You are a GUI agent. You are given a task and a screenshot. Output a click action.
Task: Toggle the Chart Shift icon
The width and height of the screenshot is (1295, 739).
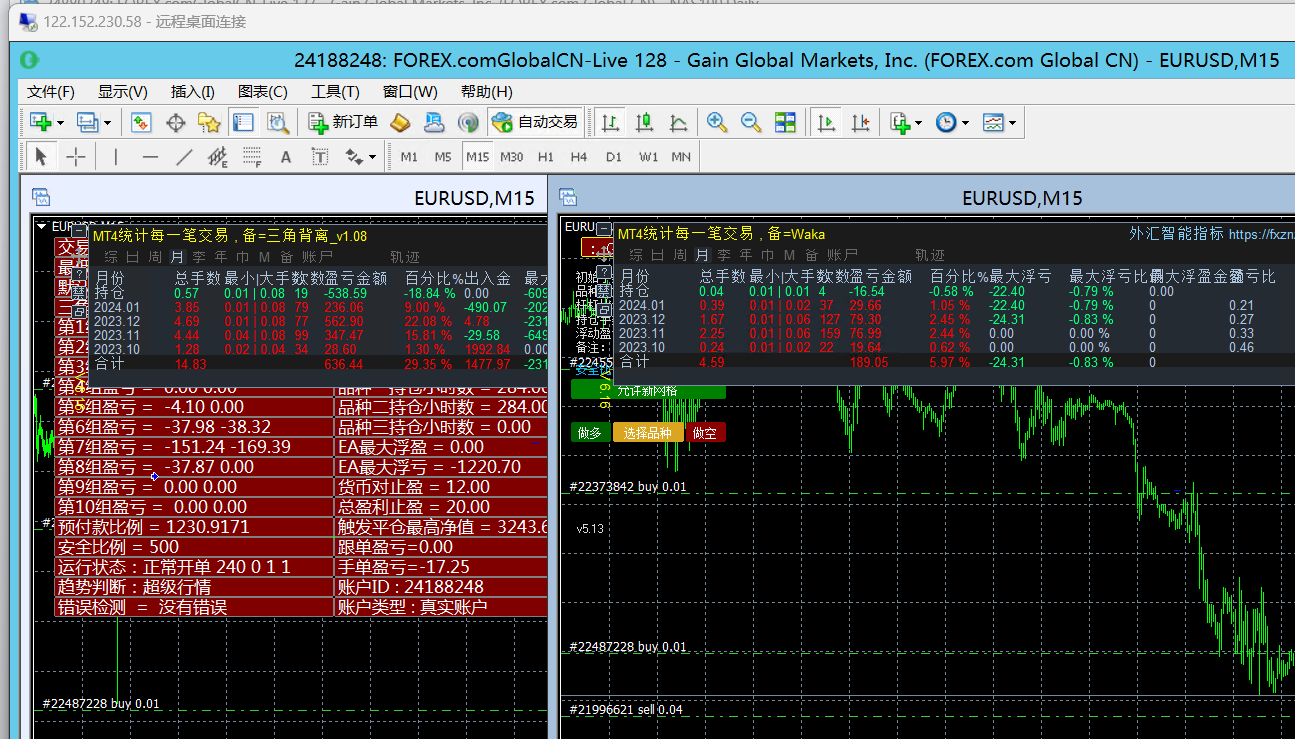coord(860,122)
